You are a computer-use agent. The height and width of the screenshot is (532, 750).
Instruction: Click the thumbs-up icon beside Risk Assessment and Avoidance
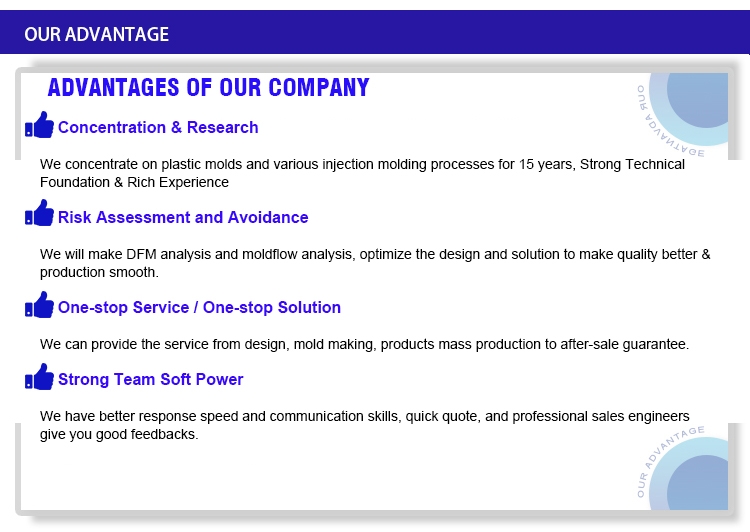pos(40,215)
